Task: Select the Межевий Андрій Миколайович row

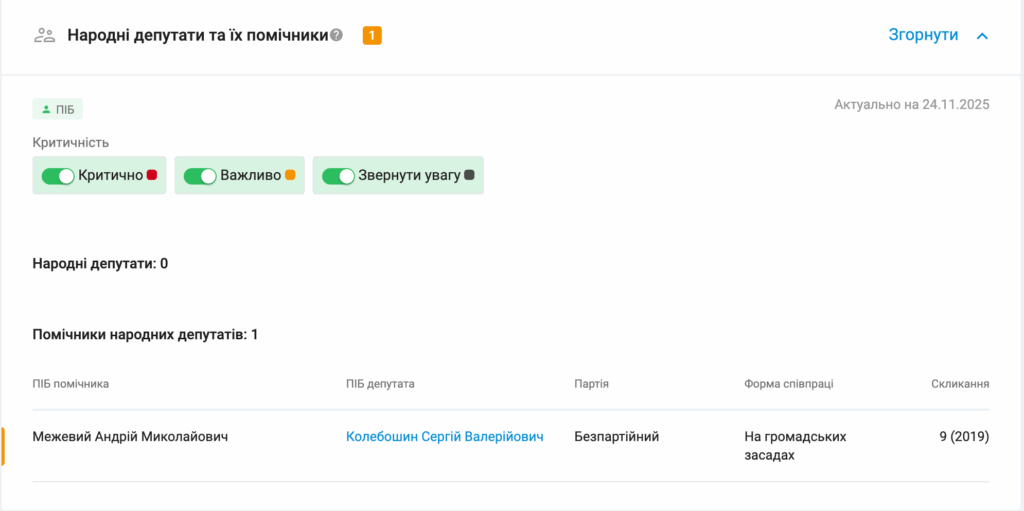Action: click(130, 437)
